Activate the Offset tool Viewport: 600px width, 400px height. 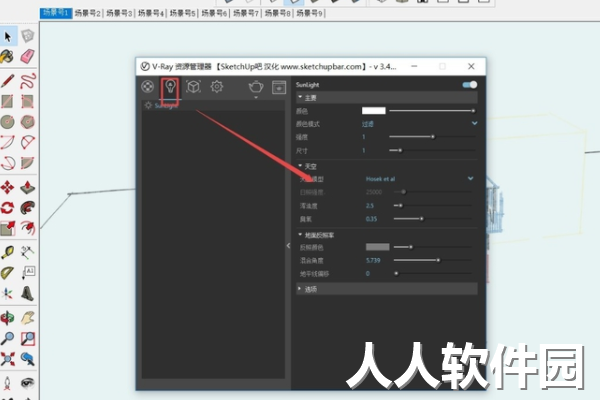pyautogui.click(x=28, y=228)
